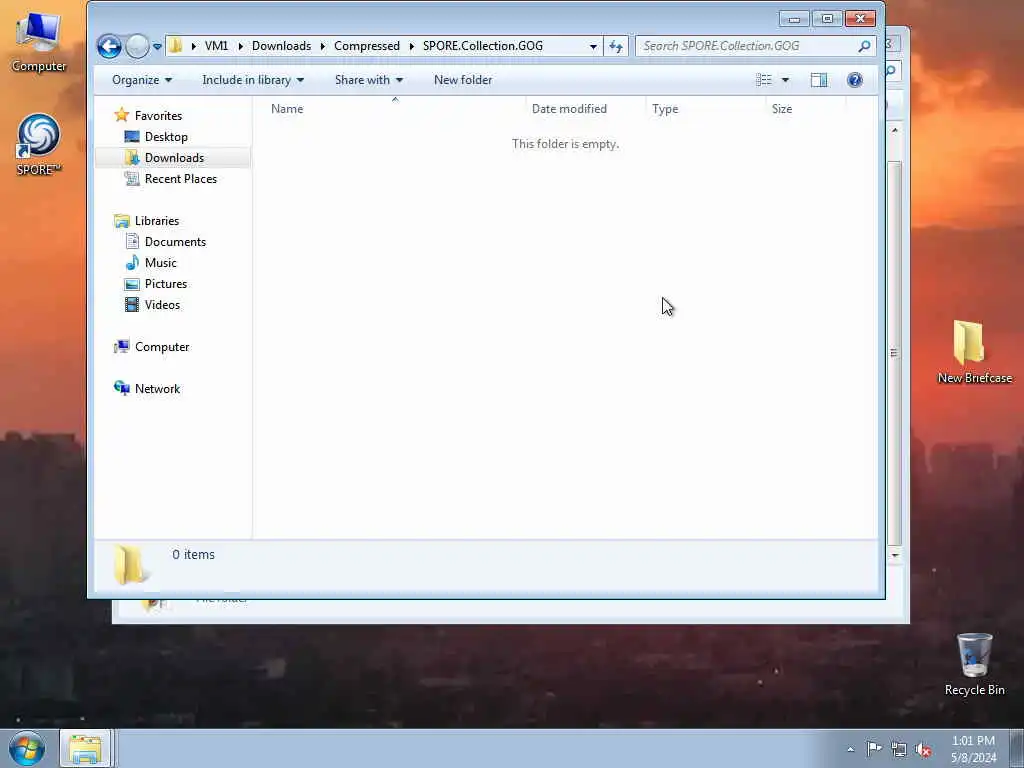Minimize the Explorer window
Viewport: 1024px width, 768px height.
tap(794, 19)
